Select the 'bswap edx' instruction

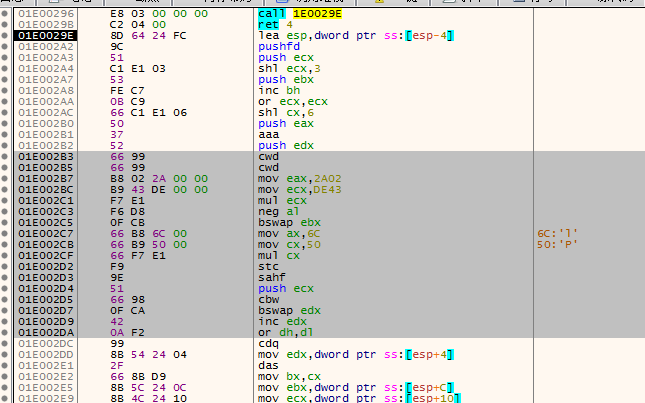pos(289,311)
